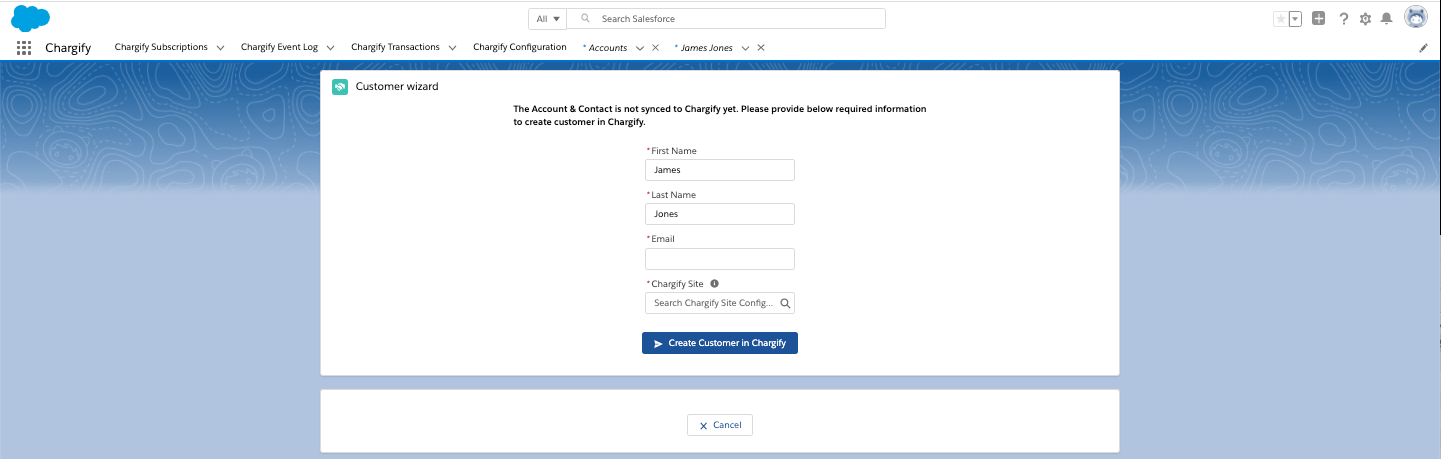Viewport: 1441px width, 459px height.
Task: Open the global actions plus icon
Action: 1319,18
